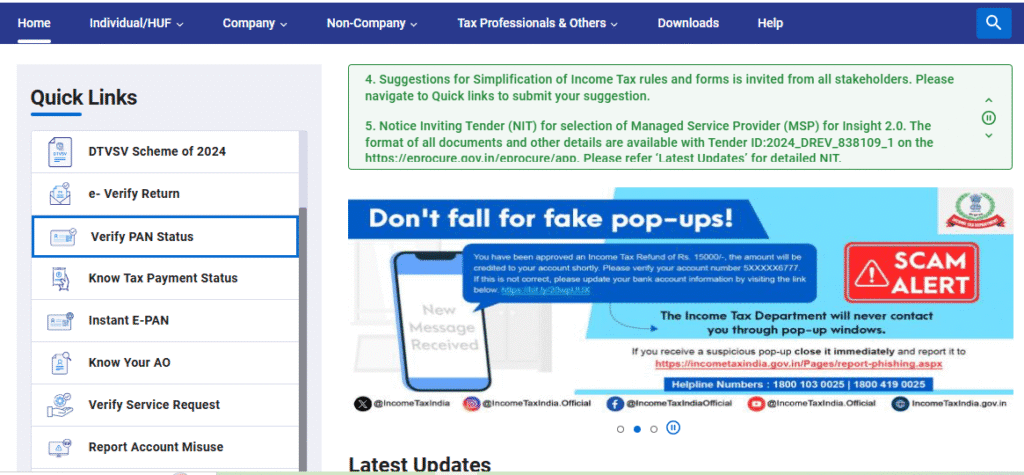Open Know Tax Payment Status link
This screenshot has width=1024, height=475.
(x=163, y=278)
